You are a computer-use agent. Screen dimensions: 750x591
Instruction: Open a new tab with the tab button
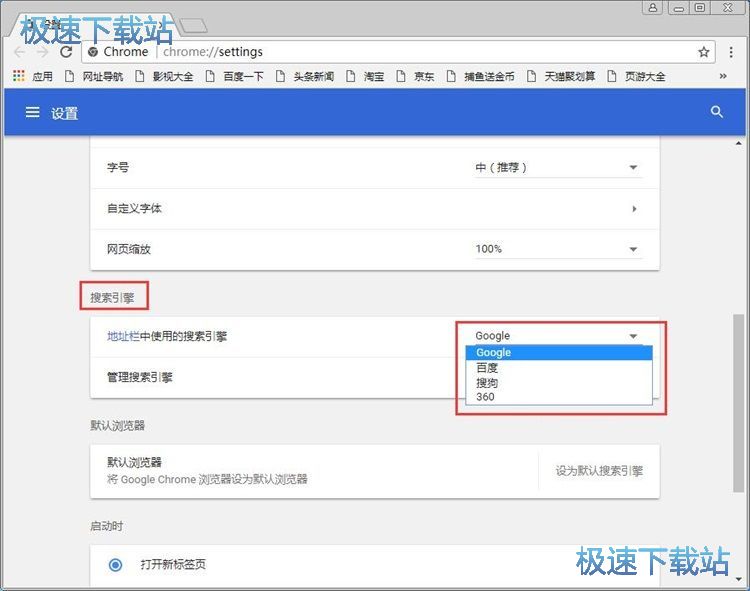pos(194,25)
